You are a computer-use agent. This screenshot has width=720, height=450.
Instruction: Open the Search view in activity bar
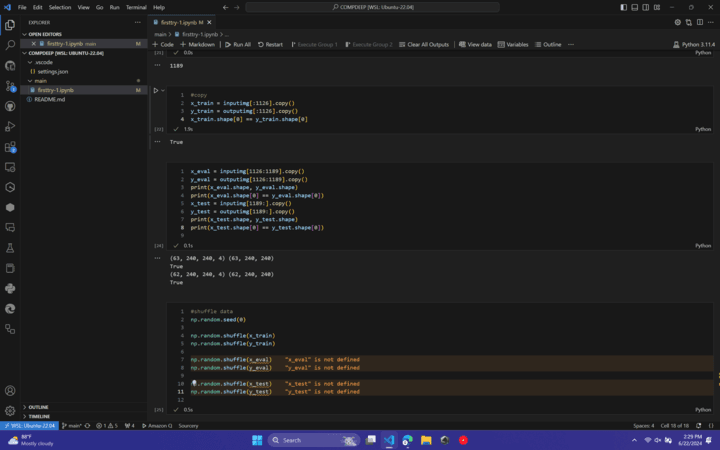click(x=10, y=45)
